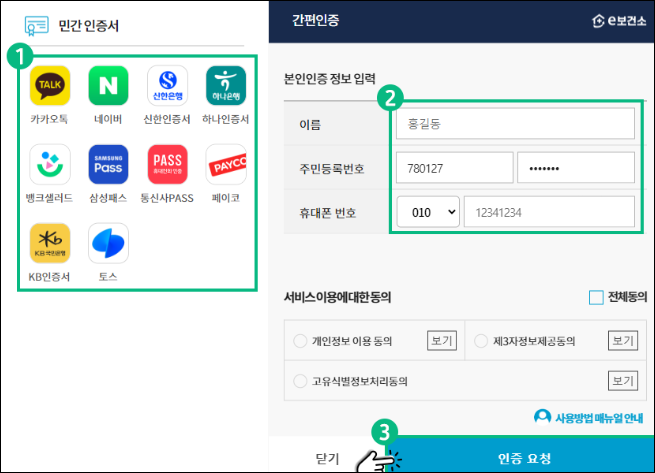Open the 사용방법 매뉴얼 안내 help link

(x=589, y=417)
